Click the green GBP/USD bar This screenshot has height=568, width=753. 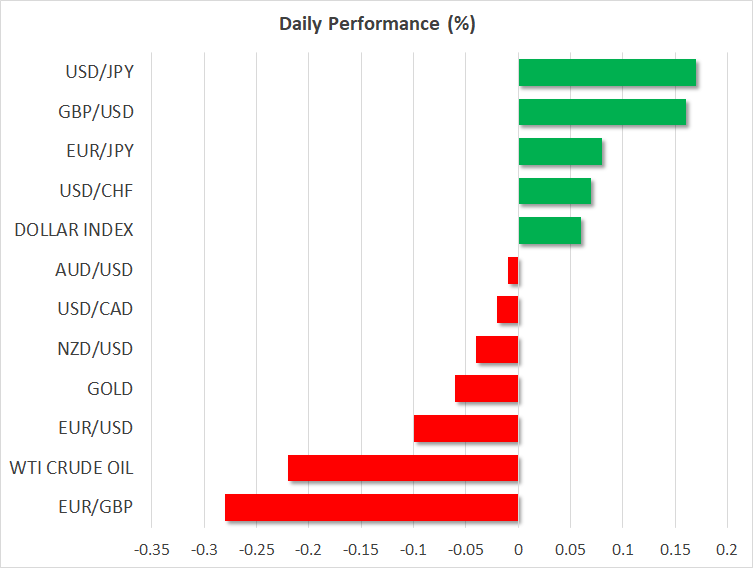(602, 112)
